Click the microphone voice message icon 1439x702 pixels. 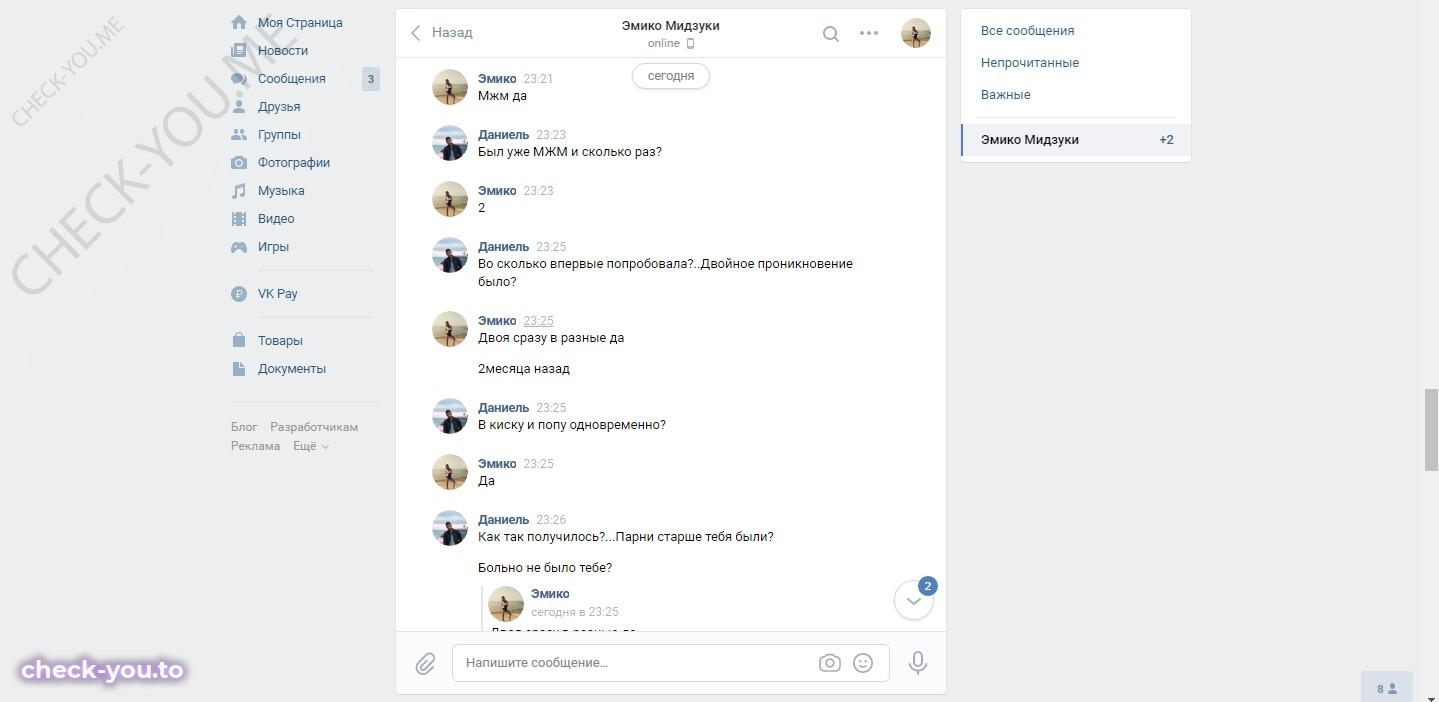tap(918, 663)
